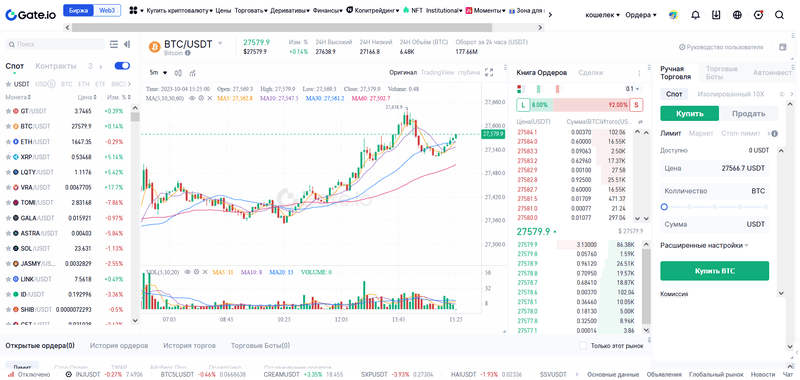Open MA indicator settings gear
800x380 pixels.
[201, 97]
